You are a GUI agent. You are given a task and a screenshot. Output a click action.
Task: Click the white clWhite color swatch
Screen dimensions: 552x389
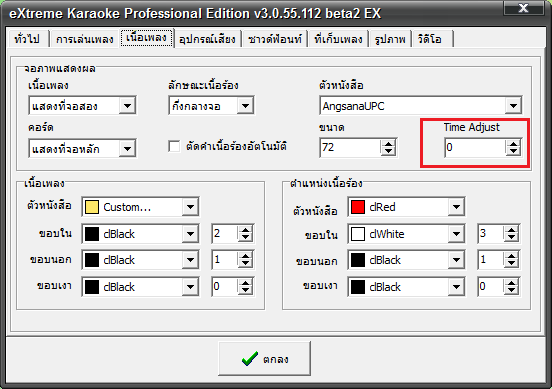tap(358, 234)
